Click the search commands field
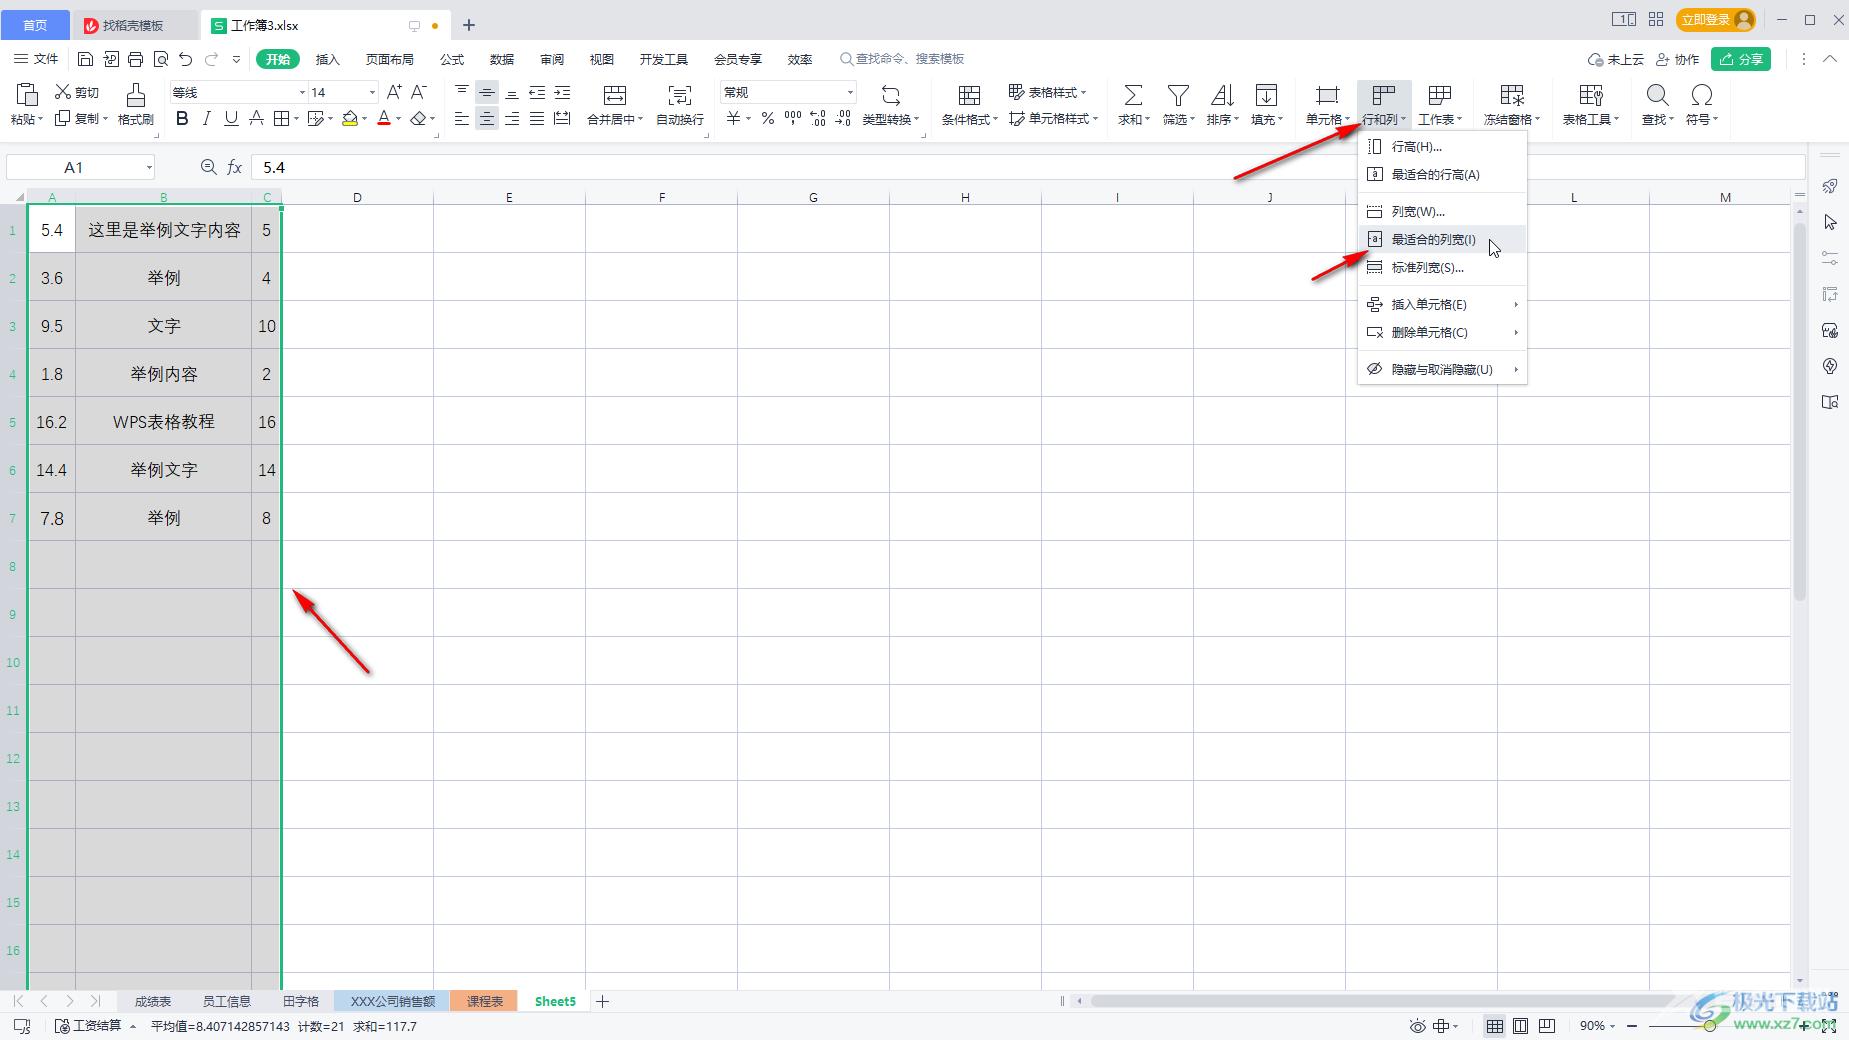The width and height of the screenshot is (1849, 1040). click(x=903, y=59)
